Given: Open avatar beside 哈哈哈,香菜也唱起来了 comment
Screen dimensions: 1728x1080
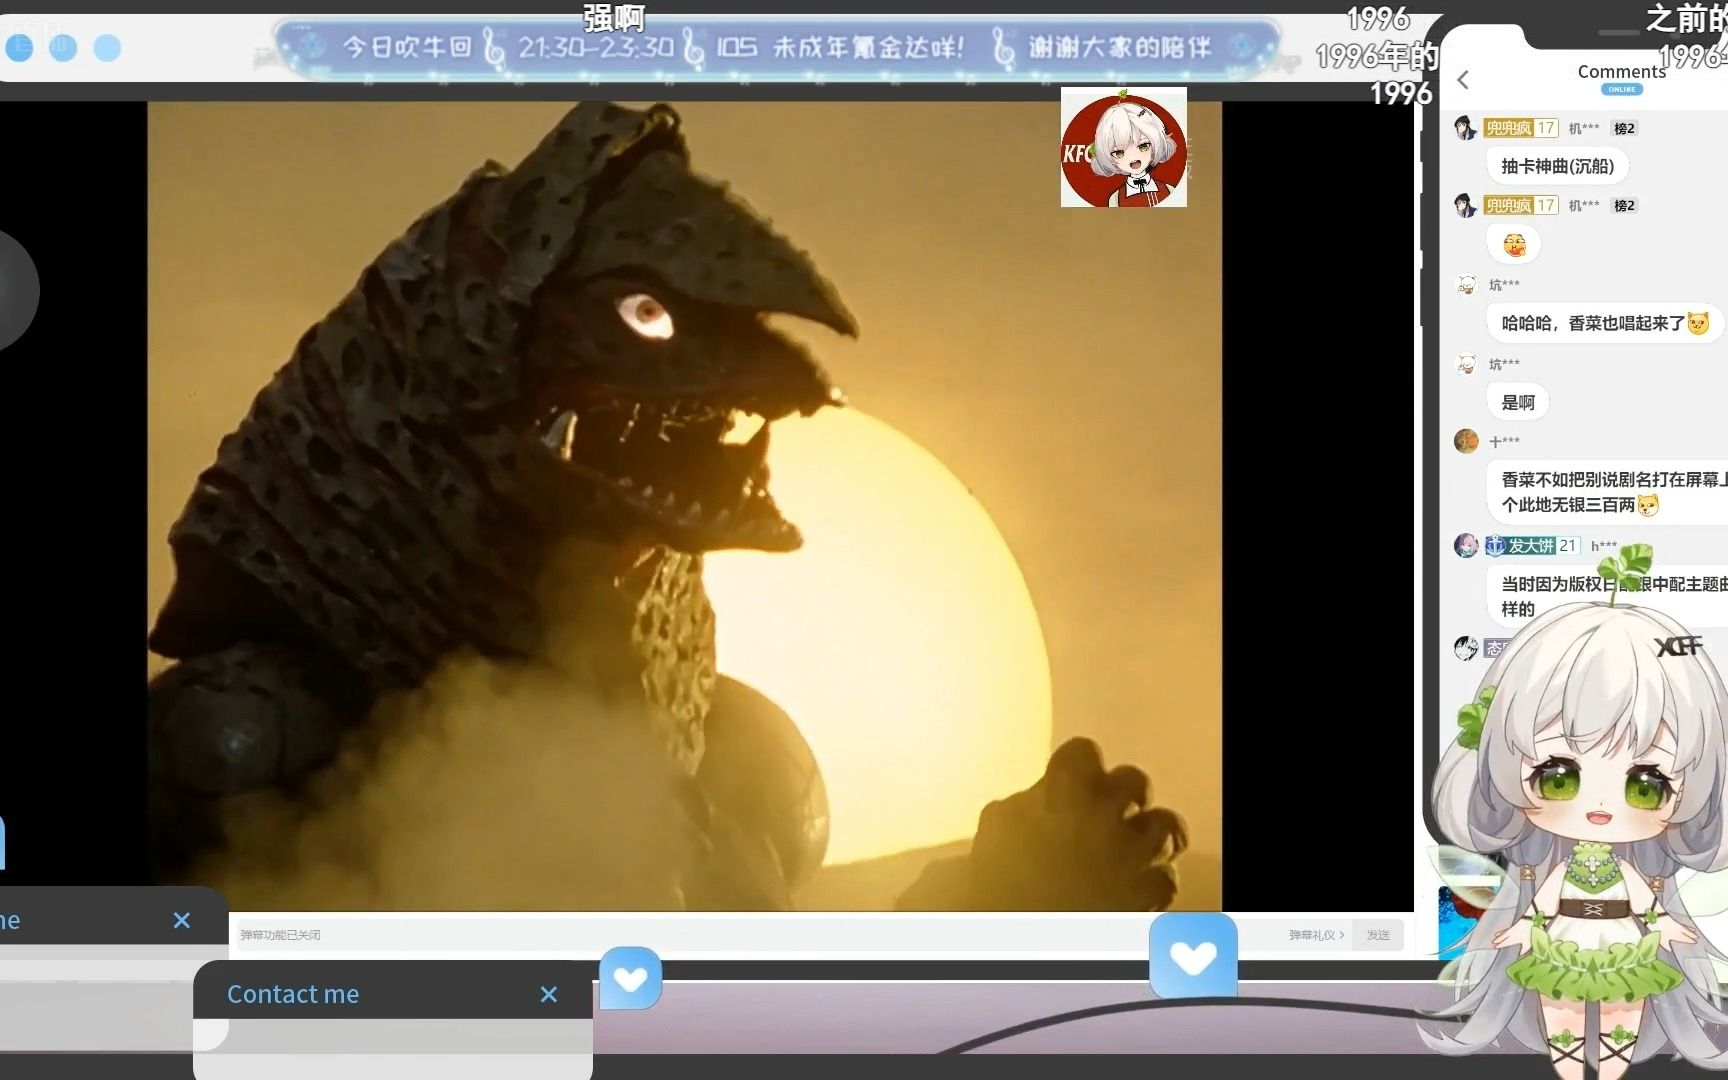Looking at the screenshot, I should point(1466,285).
